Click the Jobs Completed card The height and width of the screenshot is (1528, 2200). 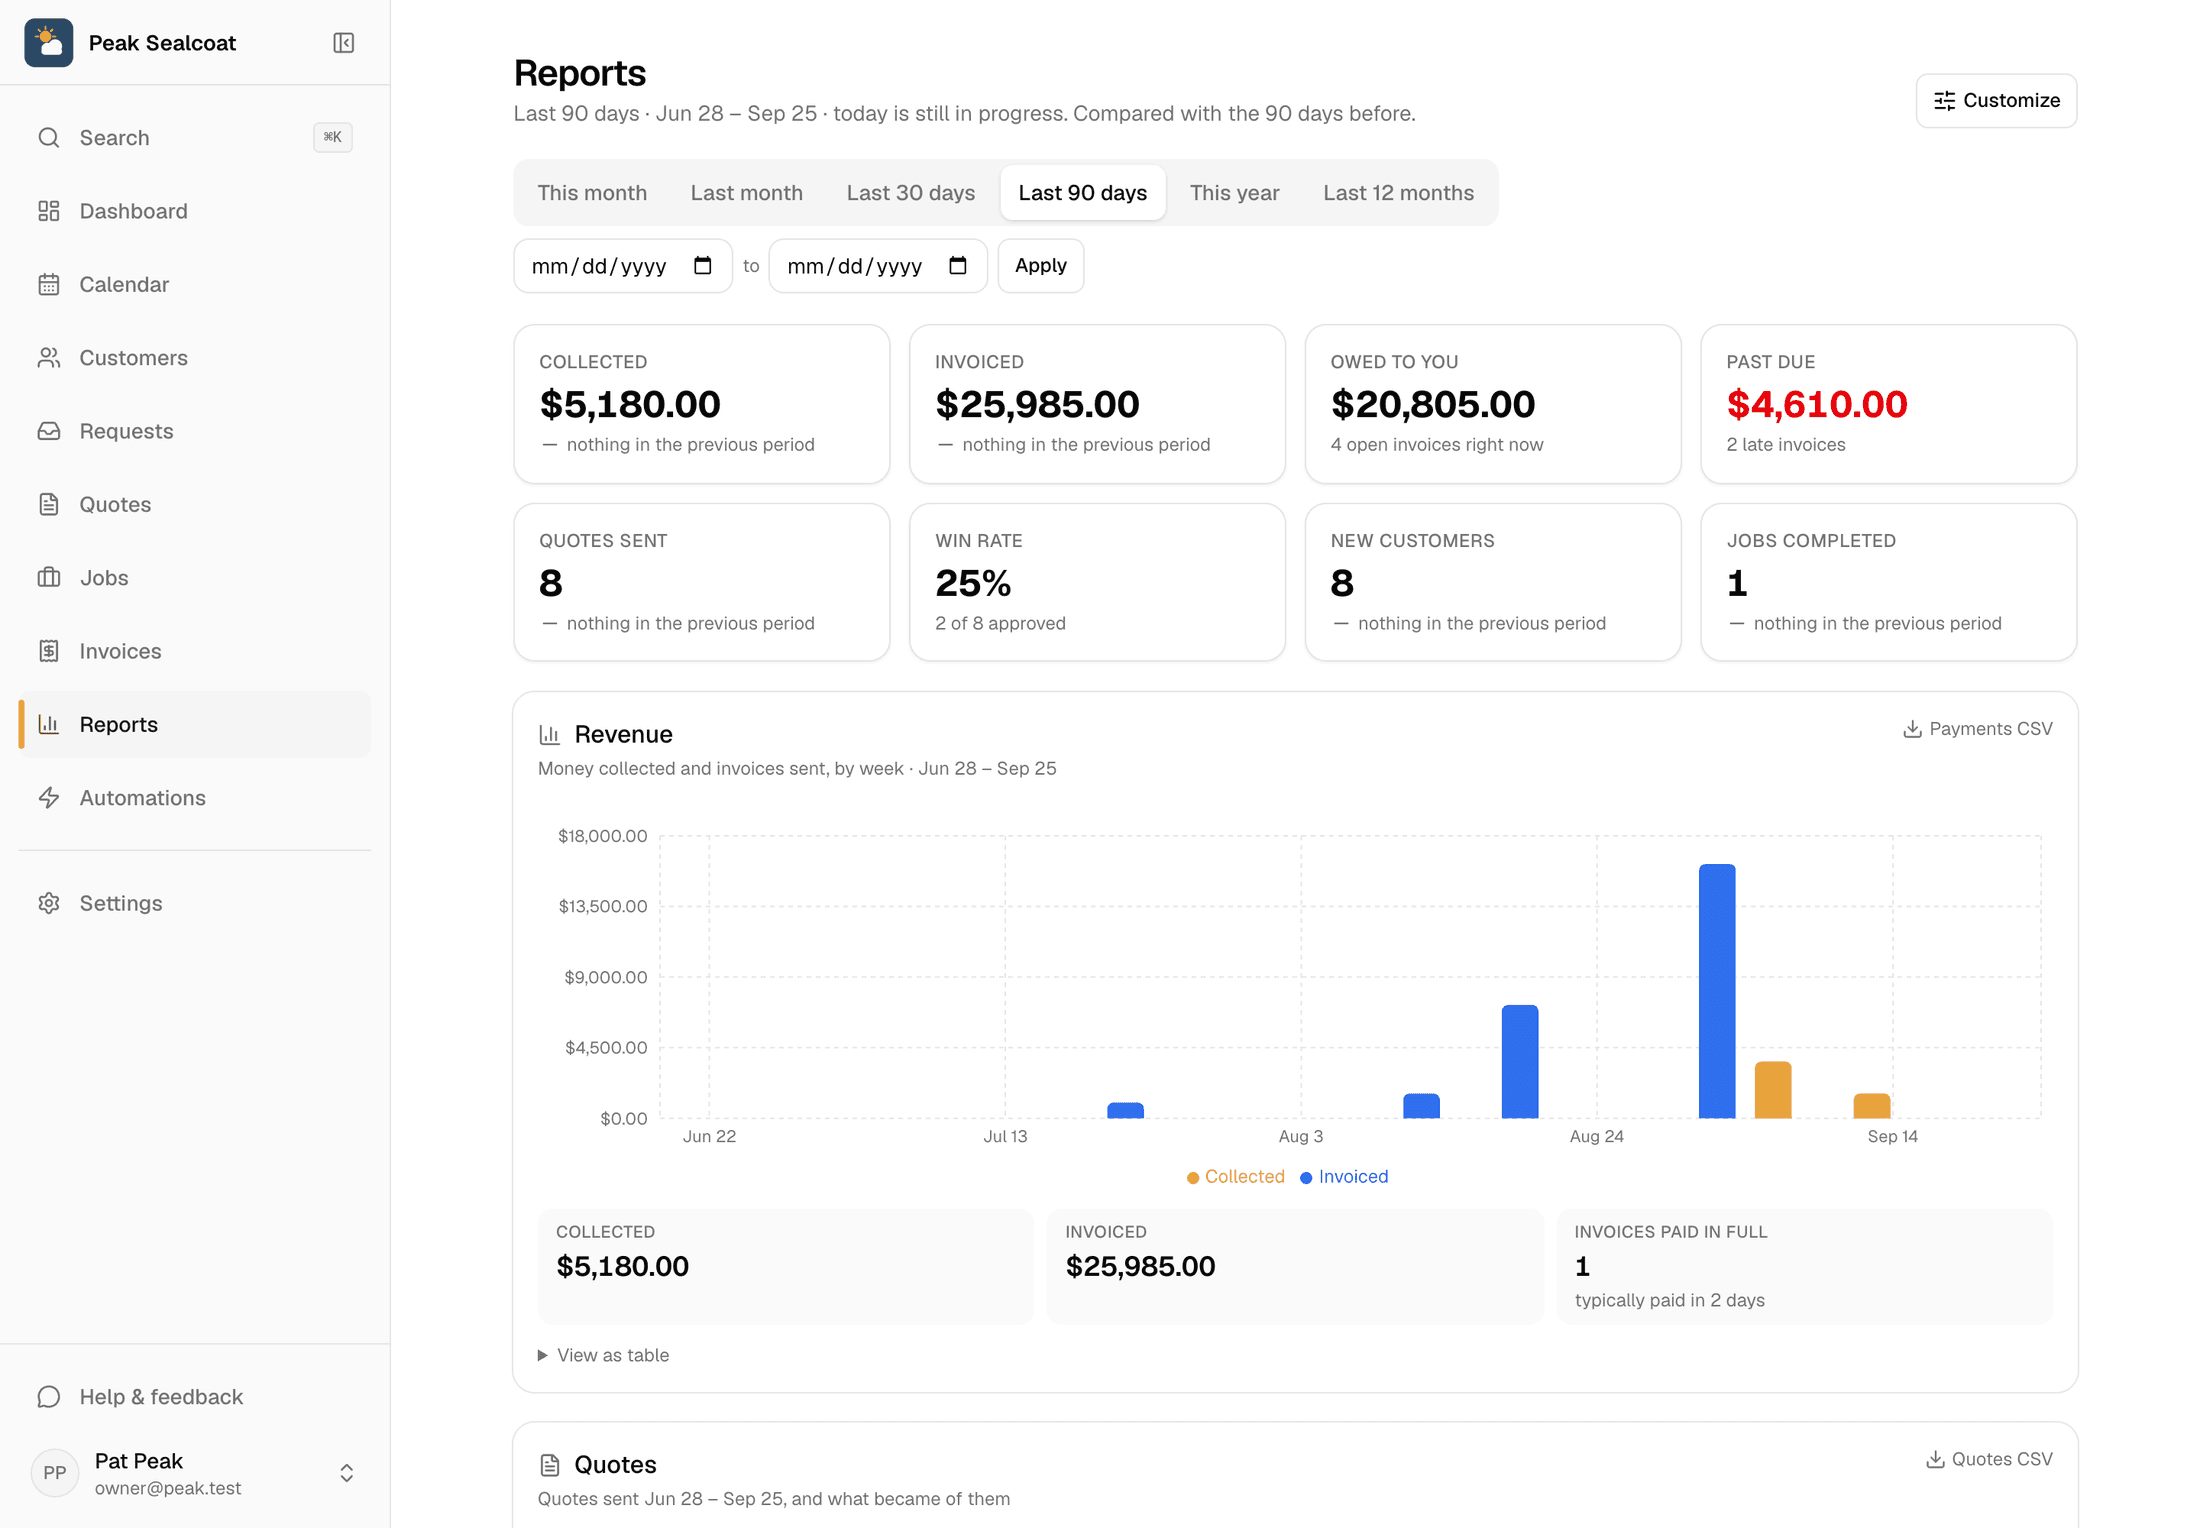[x=1889, y=582]
